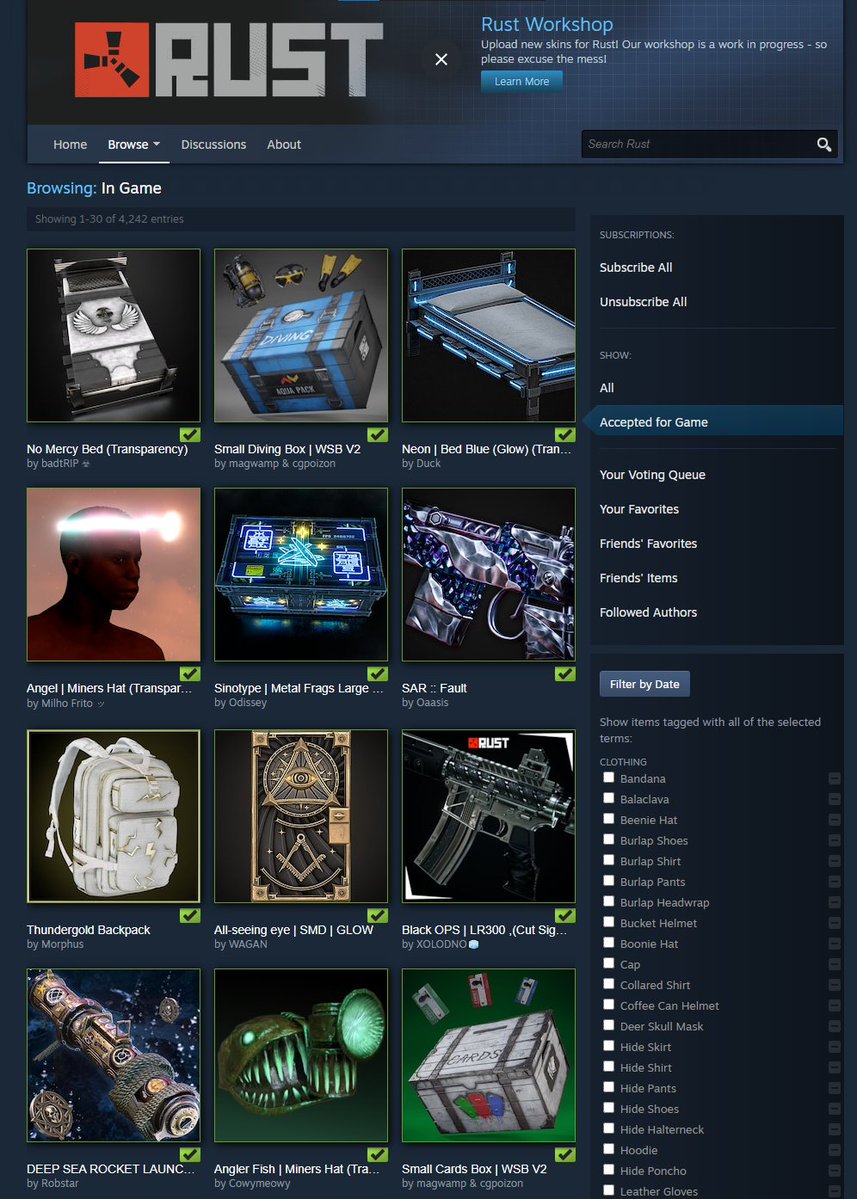Open the Thundergold Backpack thumbnail
This screenshot has width=857, height=1199.
point(114,816)
